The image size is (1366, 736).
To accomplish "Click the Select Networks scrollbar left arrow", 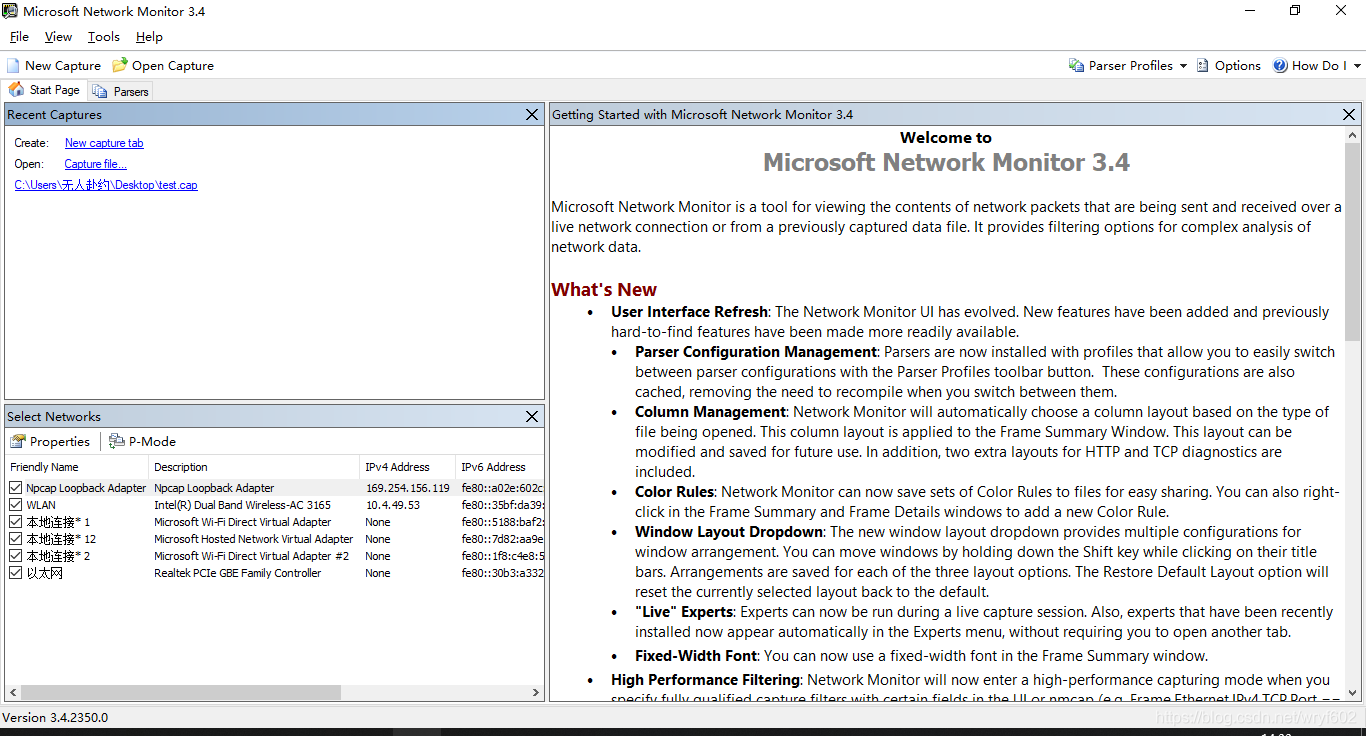I will click(x=12, y=692).
